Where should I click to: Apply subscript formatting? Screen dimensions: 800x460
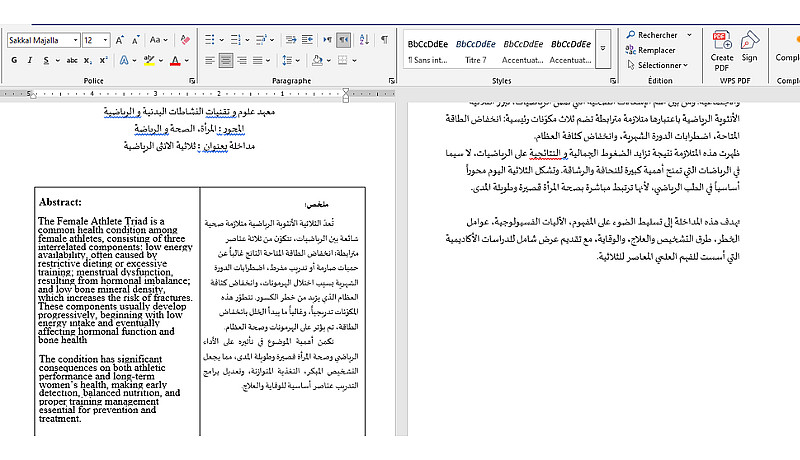click(x=88, y=60)
